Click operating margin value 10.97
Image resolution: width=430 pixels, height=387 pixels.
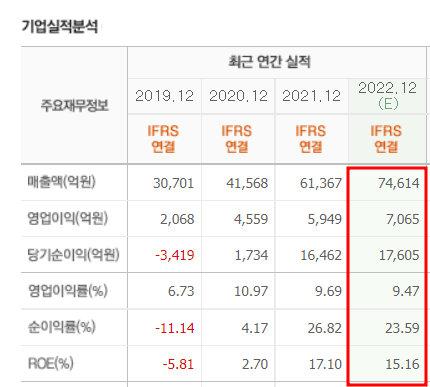click(x=251, y=292)
